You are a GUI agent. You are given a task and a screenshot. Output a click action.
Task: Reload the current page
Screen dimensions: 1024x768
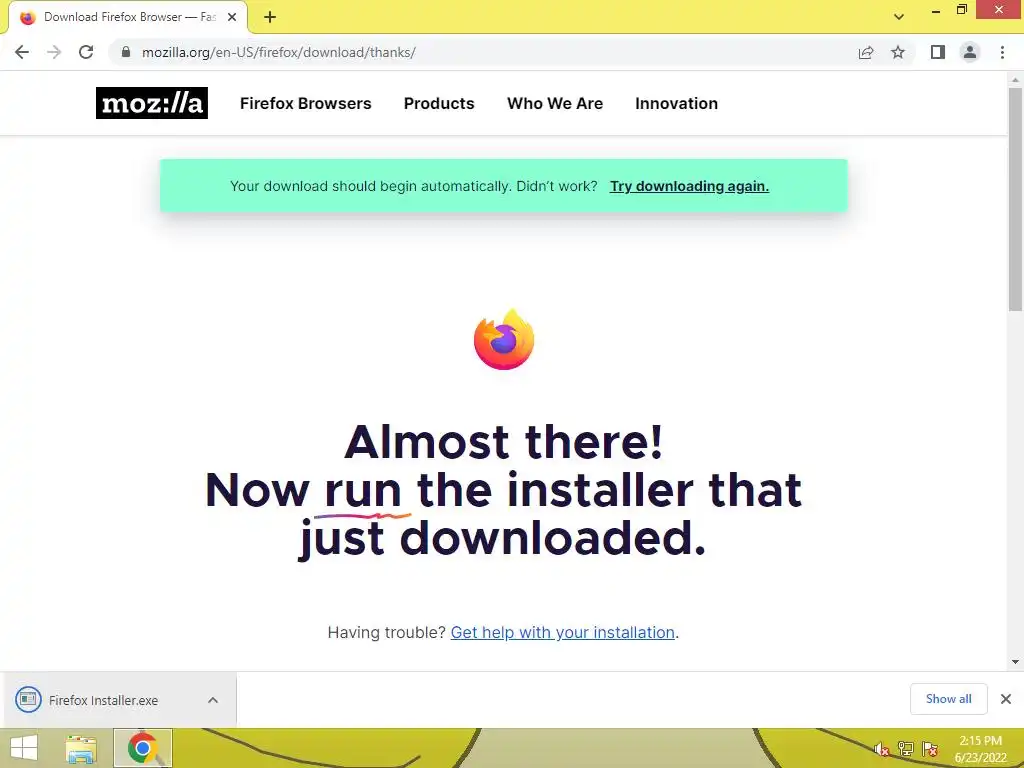tap(86, 52)
